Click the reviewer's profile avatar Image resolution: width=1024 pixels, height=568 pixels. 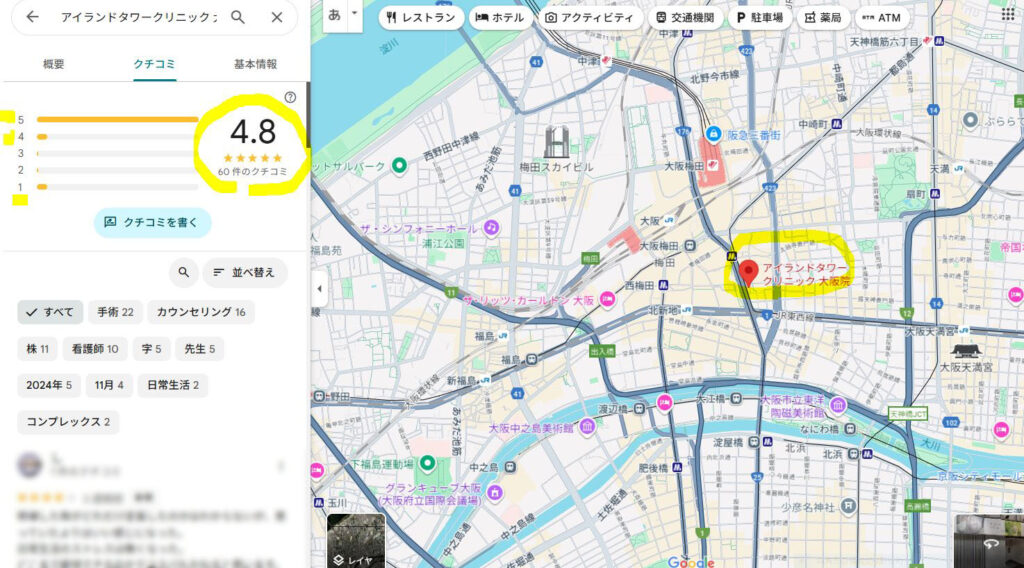pos(29,466)
